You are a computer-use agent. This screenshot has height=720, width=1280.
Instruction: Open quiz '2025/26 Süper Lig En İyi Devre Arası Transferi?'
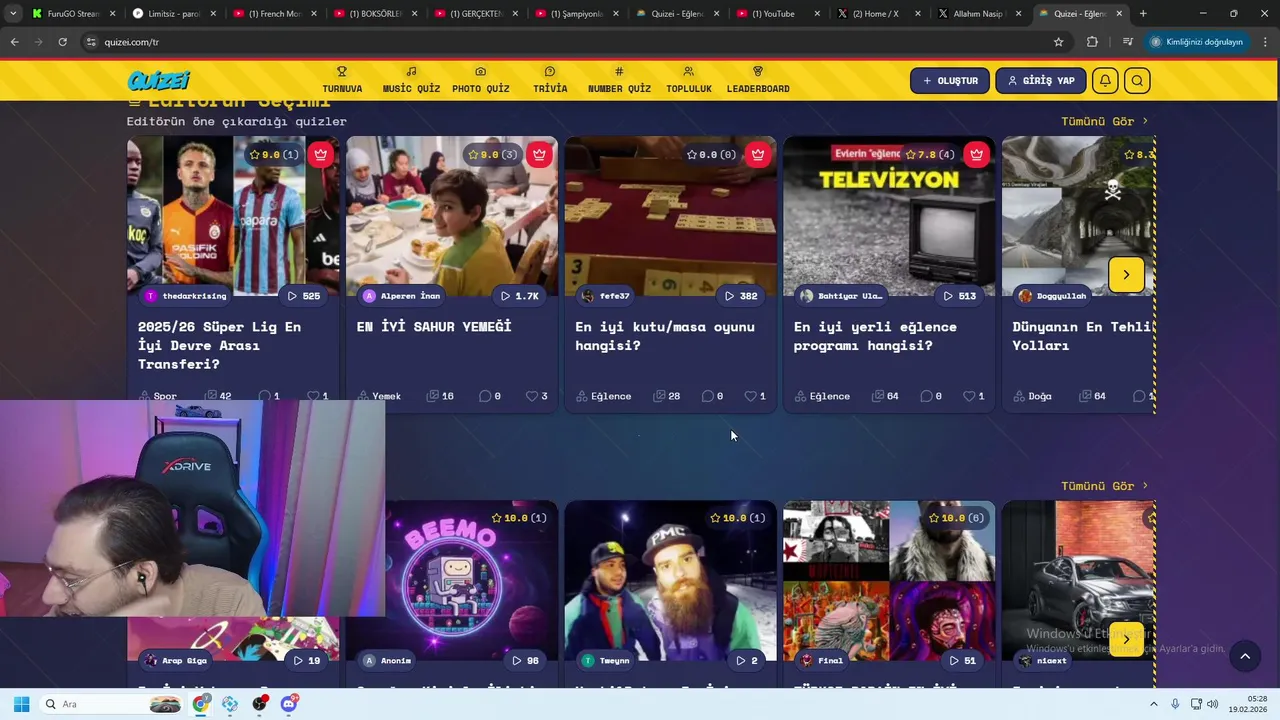point(219,345)
